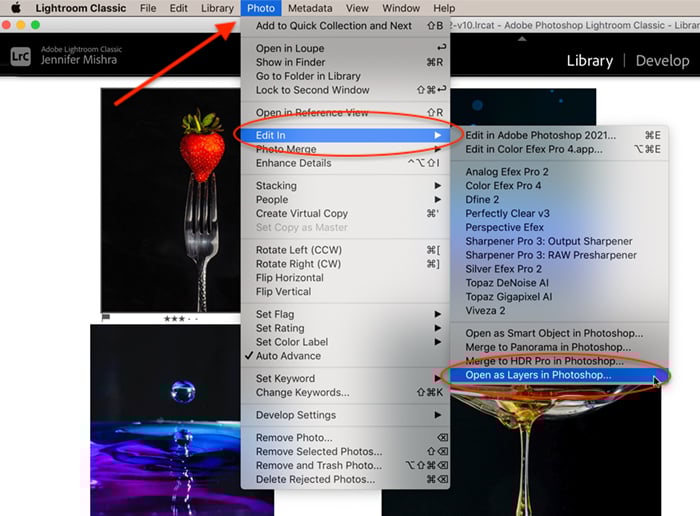Select Viveza 2

tap(559, 310)
